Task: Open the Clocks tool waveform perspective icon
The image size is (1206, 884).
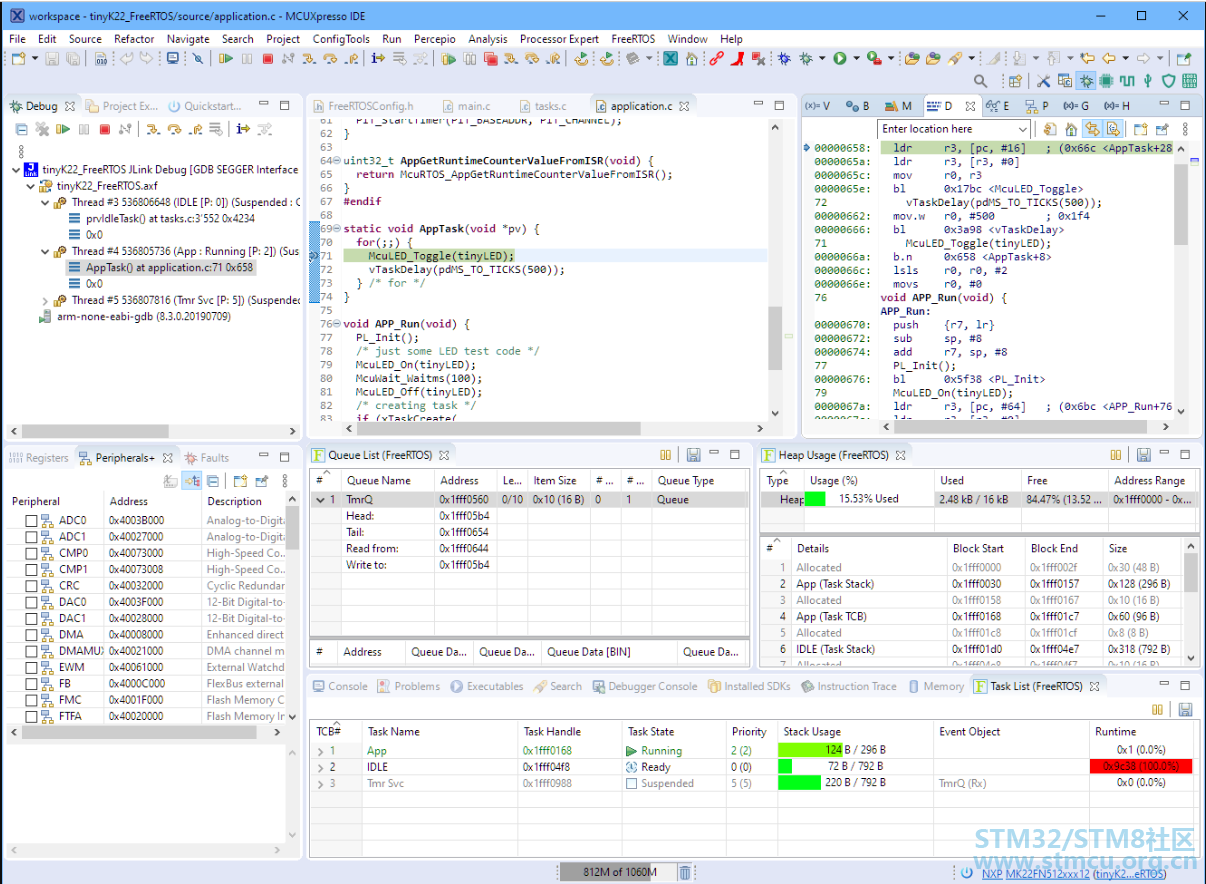Action: pyautogui.click(x=1126, y=81)
